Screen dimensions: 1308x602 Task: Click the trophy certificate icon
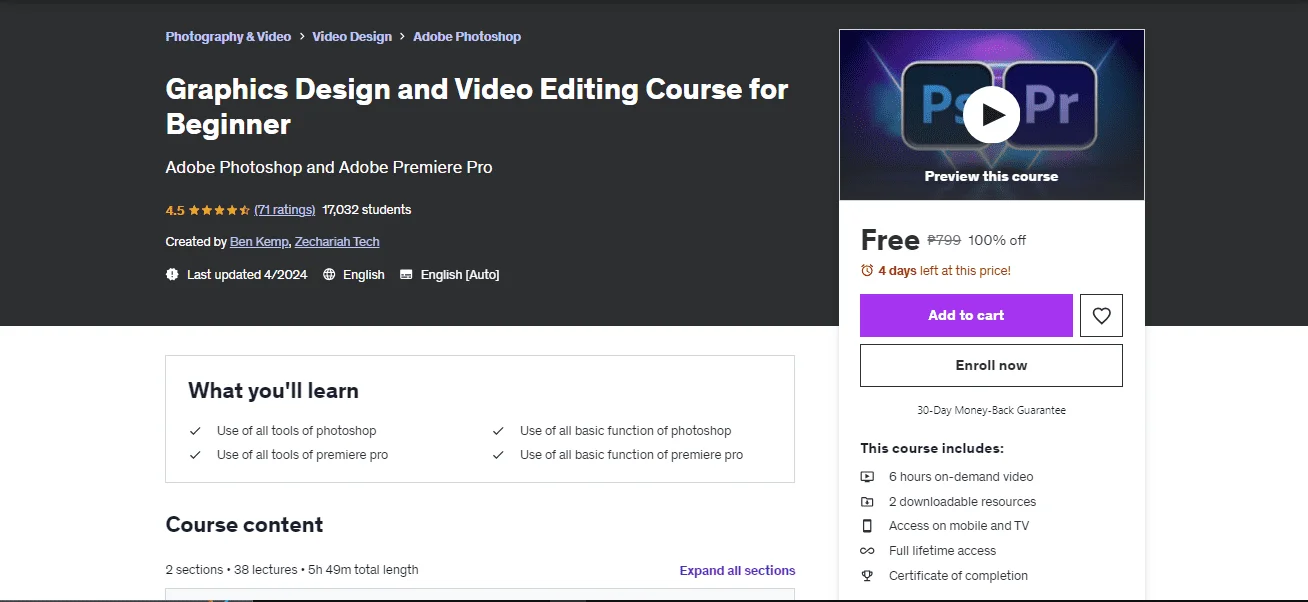[x=867, y=576]
